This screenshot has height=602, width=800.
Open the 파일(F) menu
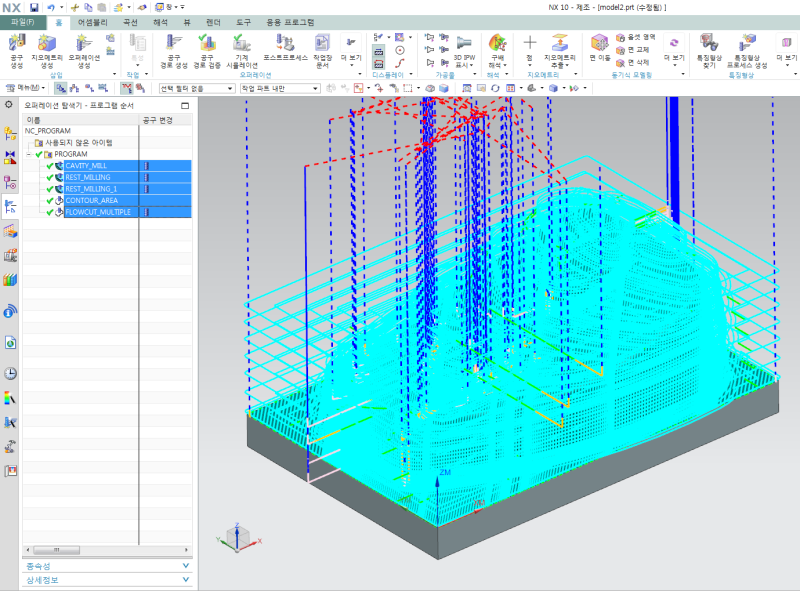click(x=22, y=21)
